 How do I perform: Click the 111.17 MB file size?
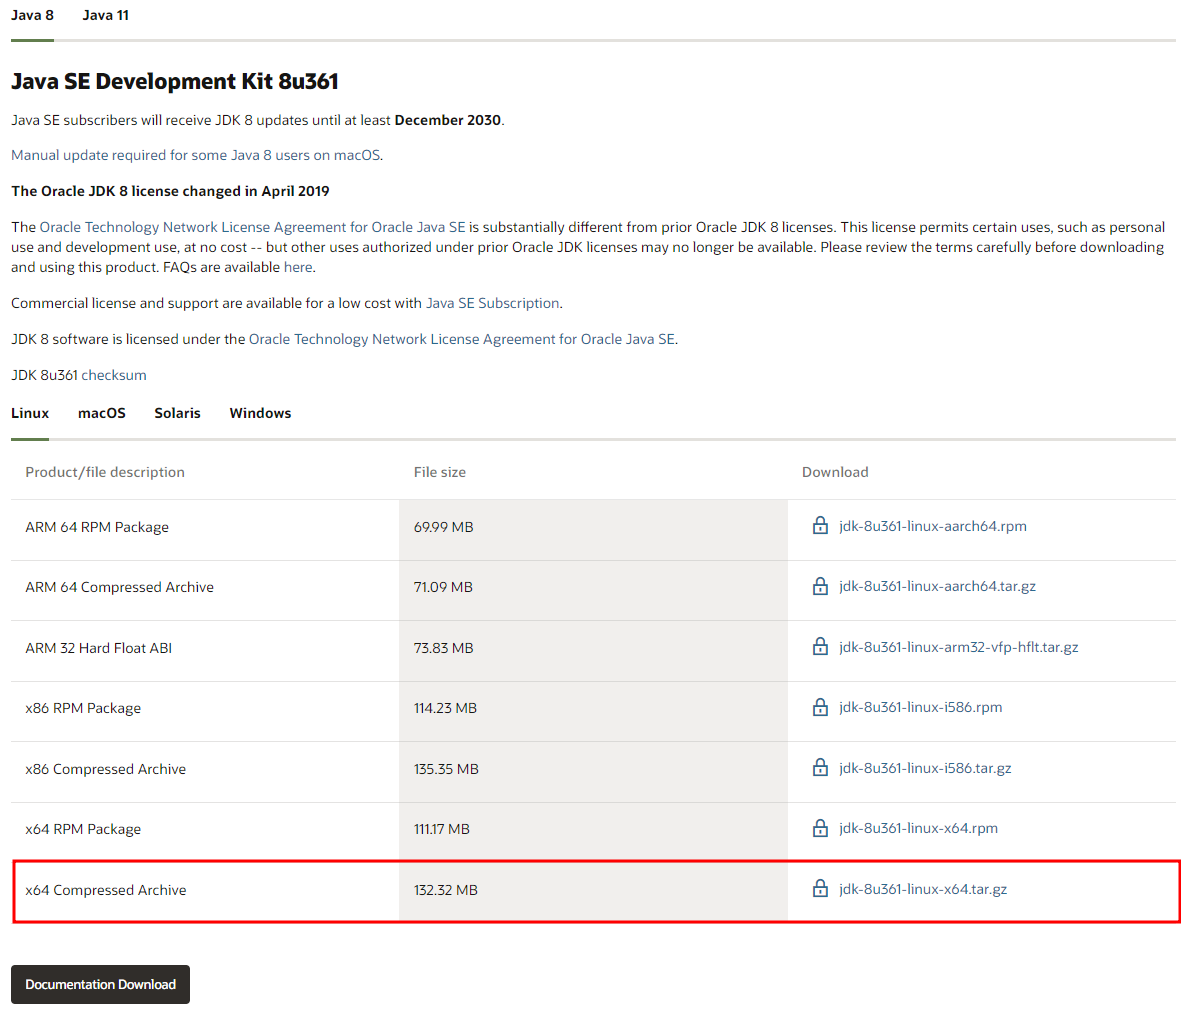[x=441, y=829]
